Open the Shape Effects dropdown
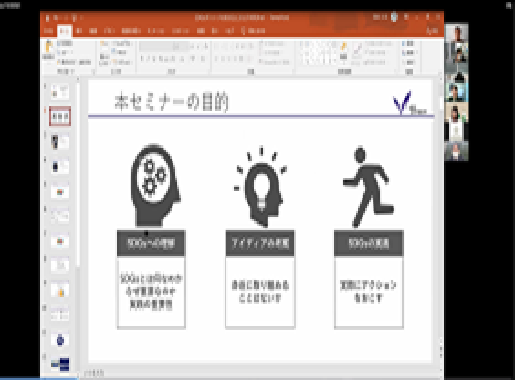515x380 pixels. tap(375, 62)
